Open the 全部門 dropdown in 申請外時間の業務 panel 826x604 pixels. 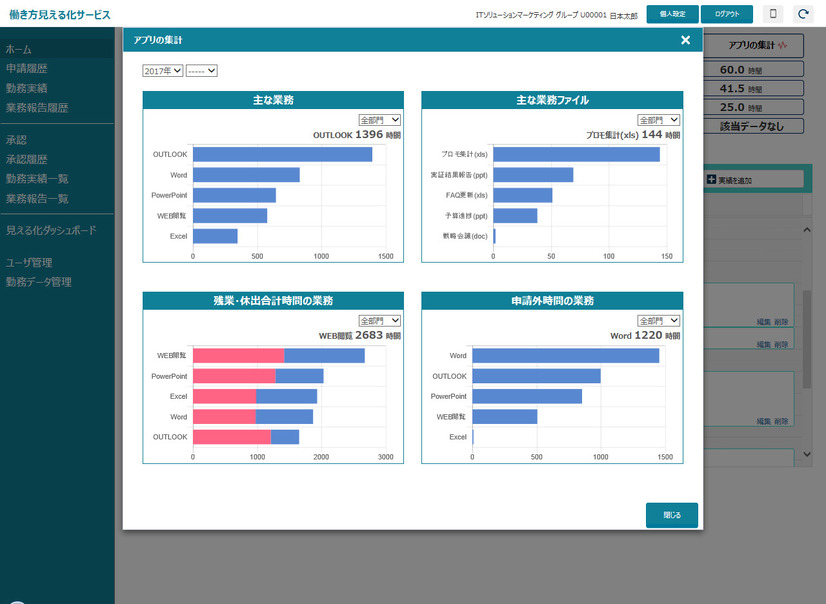tap(659, 321)
